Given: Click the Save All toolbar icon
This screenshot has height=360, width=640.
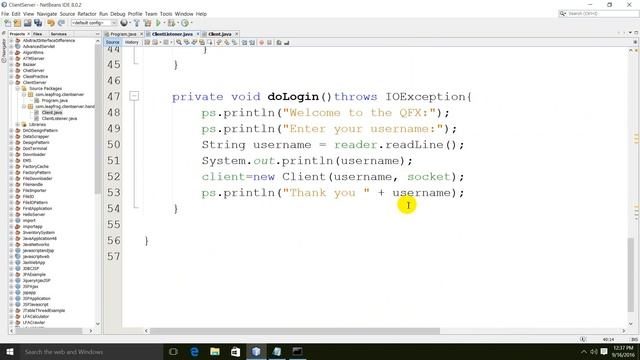Looking at the screenshot, I should point(38,23).
